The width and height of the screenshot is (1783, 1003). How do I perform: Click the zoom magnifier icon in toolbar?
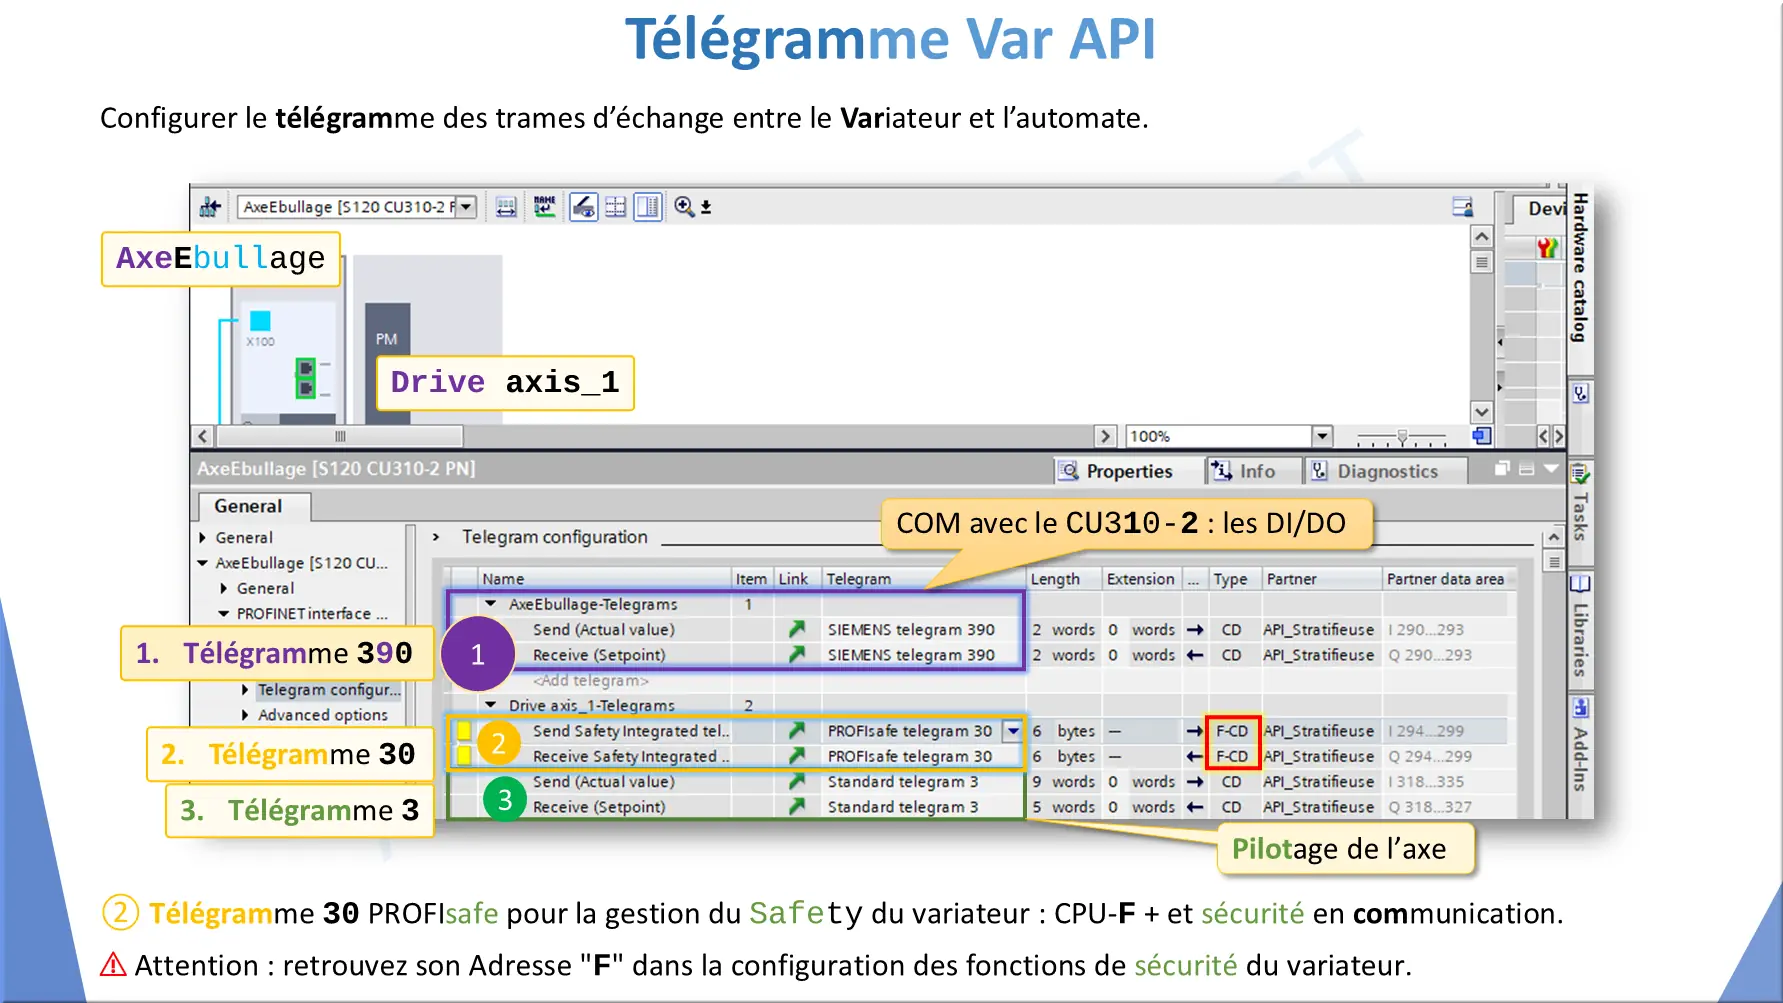point(684,207)
